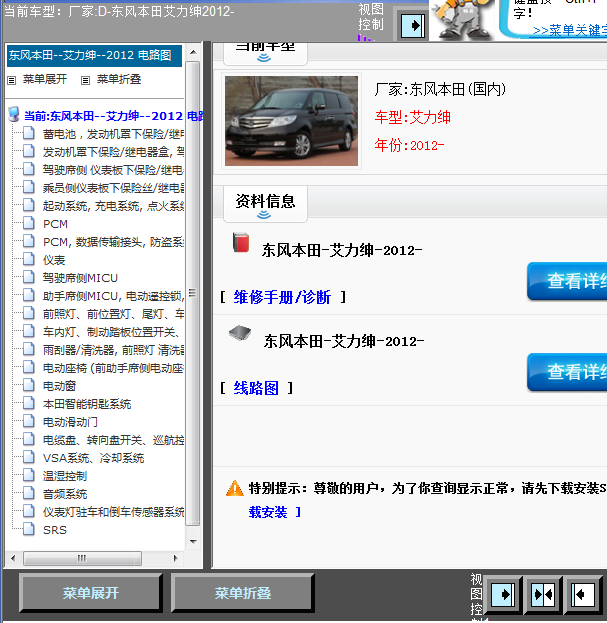Click the bottom 菜单折叠 button
This screenshot has height=623, width=607.
pyautogui.click(x=243, y=593)
